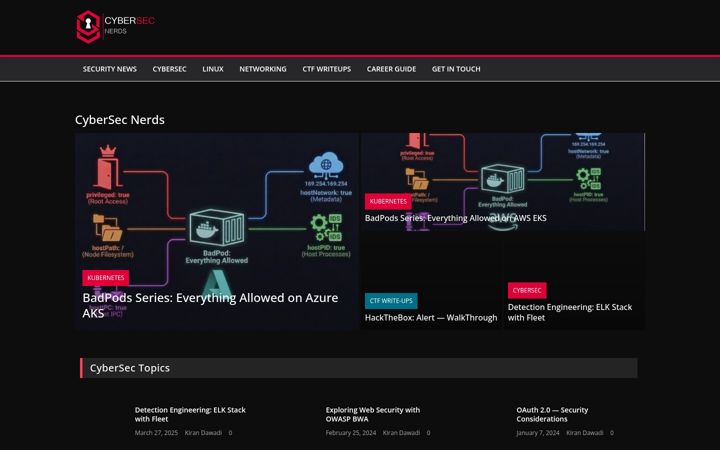
Task: Click comment count on March 27 ELK post
Action: click(230, 433)
